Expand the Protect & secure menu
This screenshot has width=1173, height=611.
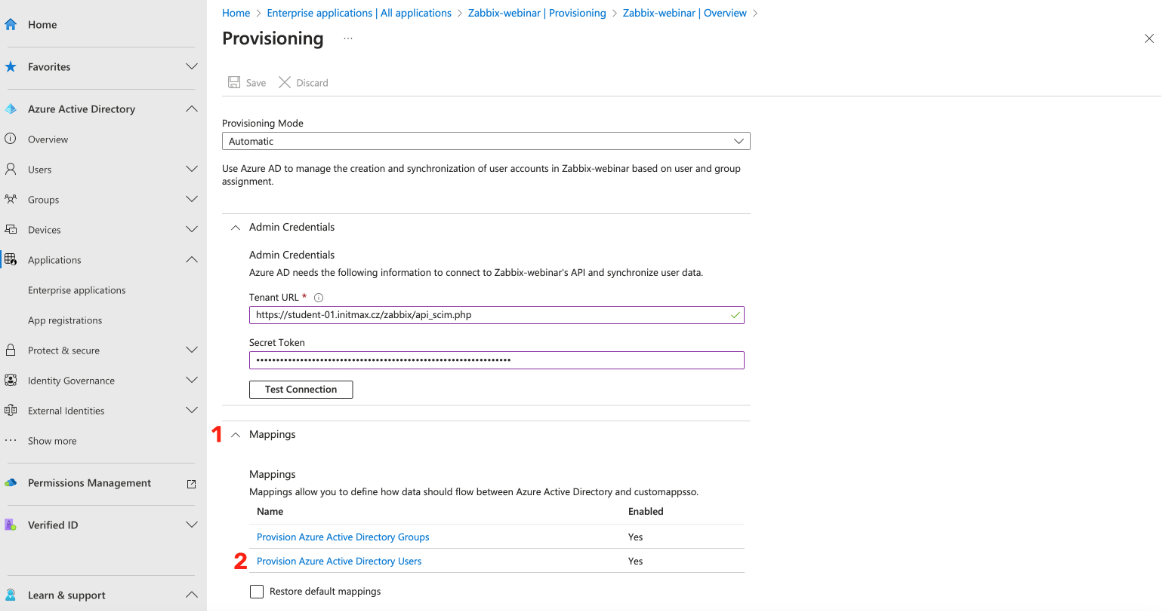192,350
